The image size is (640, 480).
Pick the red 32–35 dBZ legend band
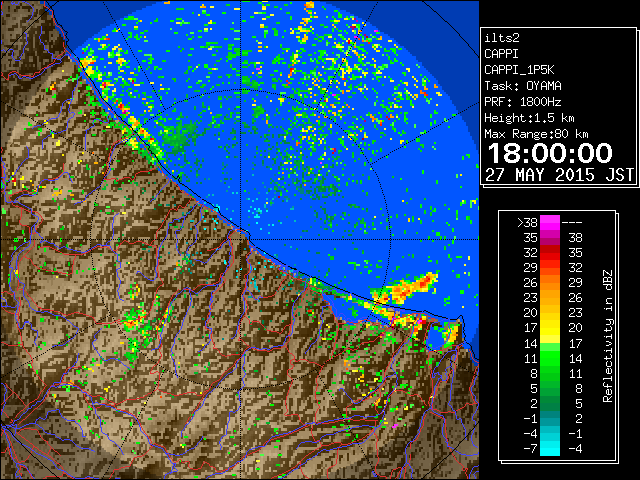click(x=550, y=253)
